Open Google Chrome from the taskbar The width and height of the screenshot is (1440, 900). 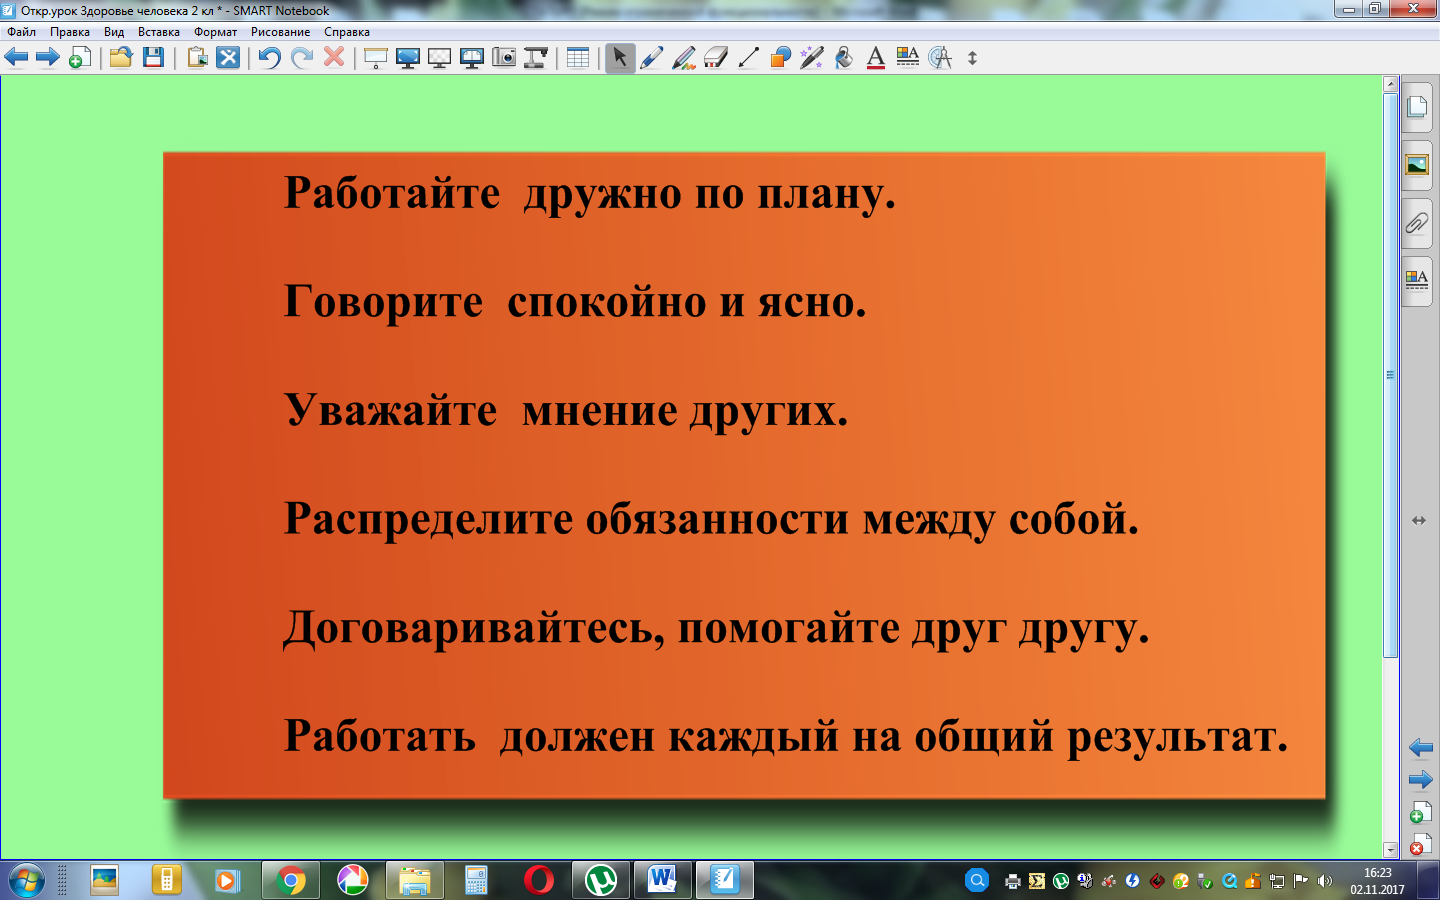pyautogui.click(x=291, y=880)
